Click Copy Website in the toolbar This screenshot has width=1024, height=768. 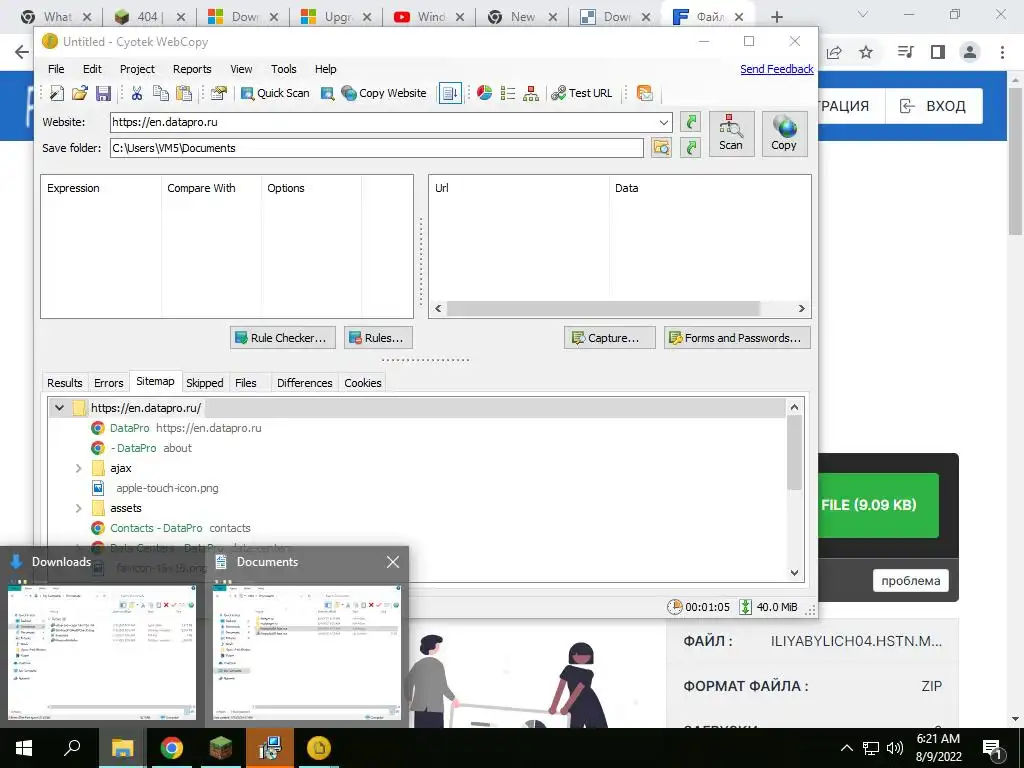(x=384, y=93)
